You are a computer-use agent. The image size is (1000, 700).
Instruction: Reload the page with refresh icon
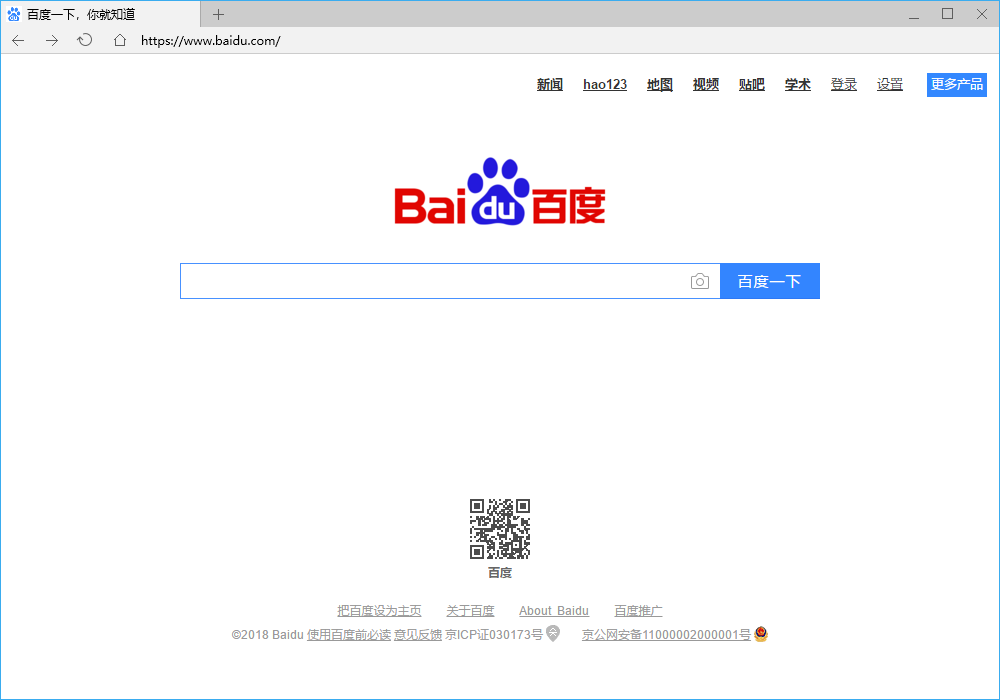[x=85, y=41]
